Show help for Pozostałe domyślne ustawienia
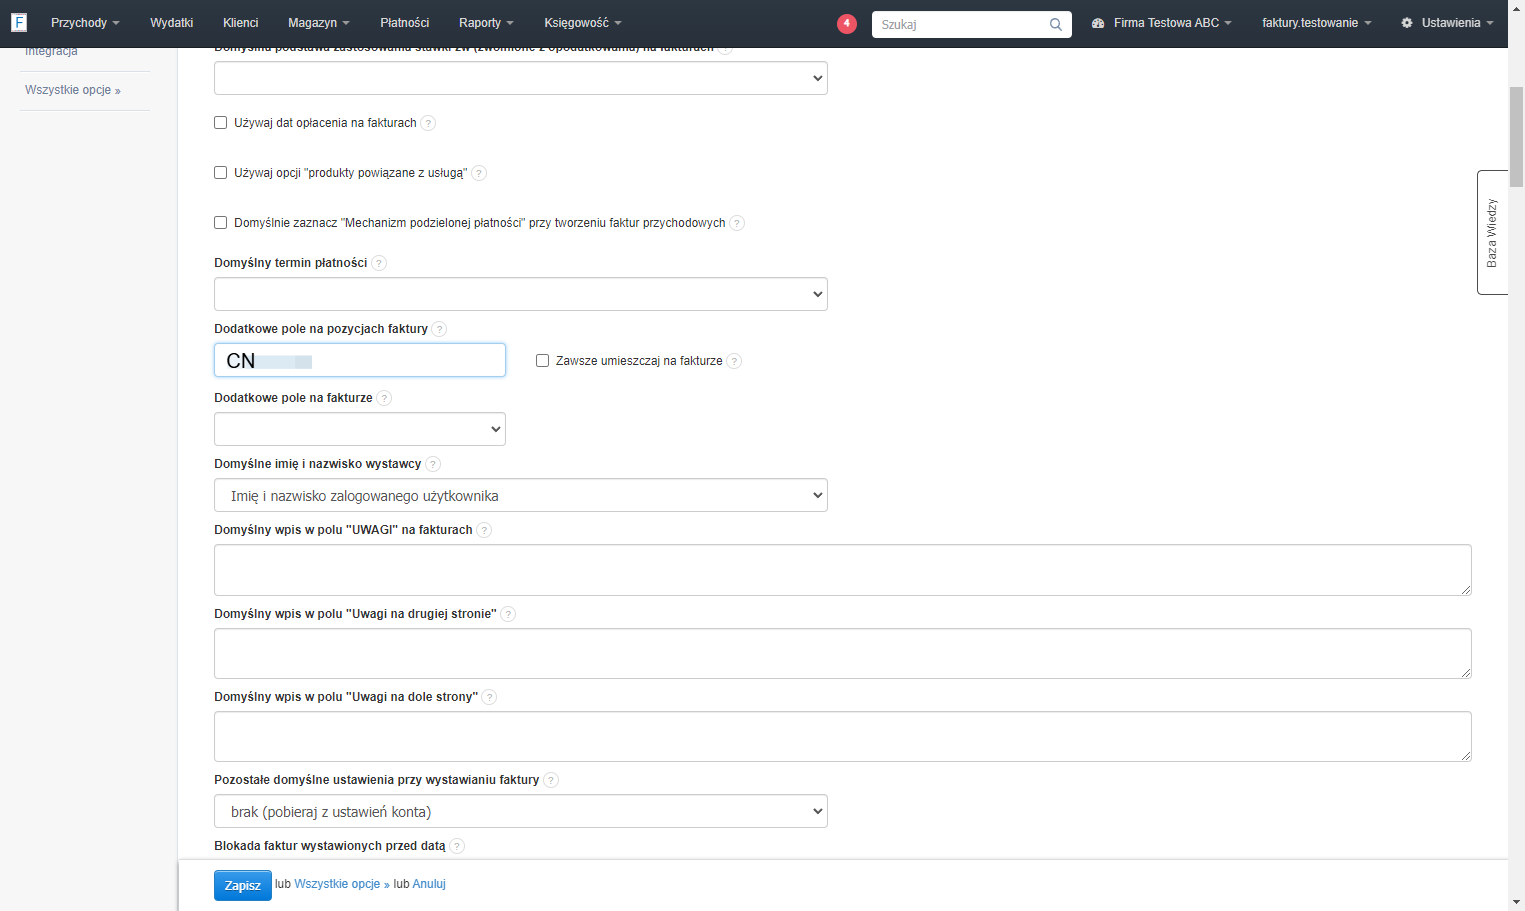 point(551,780)
